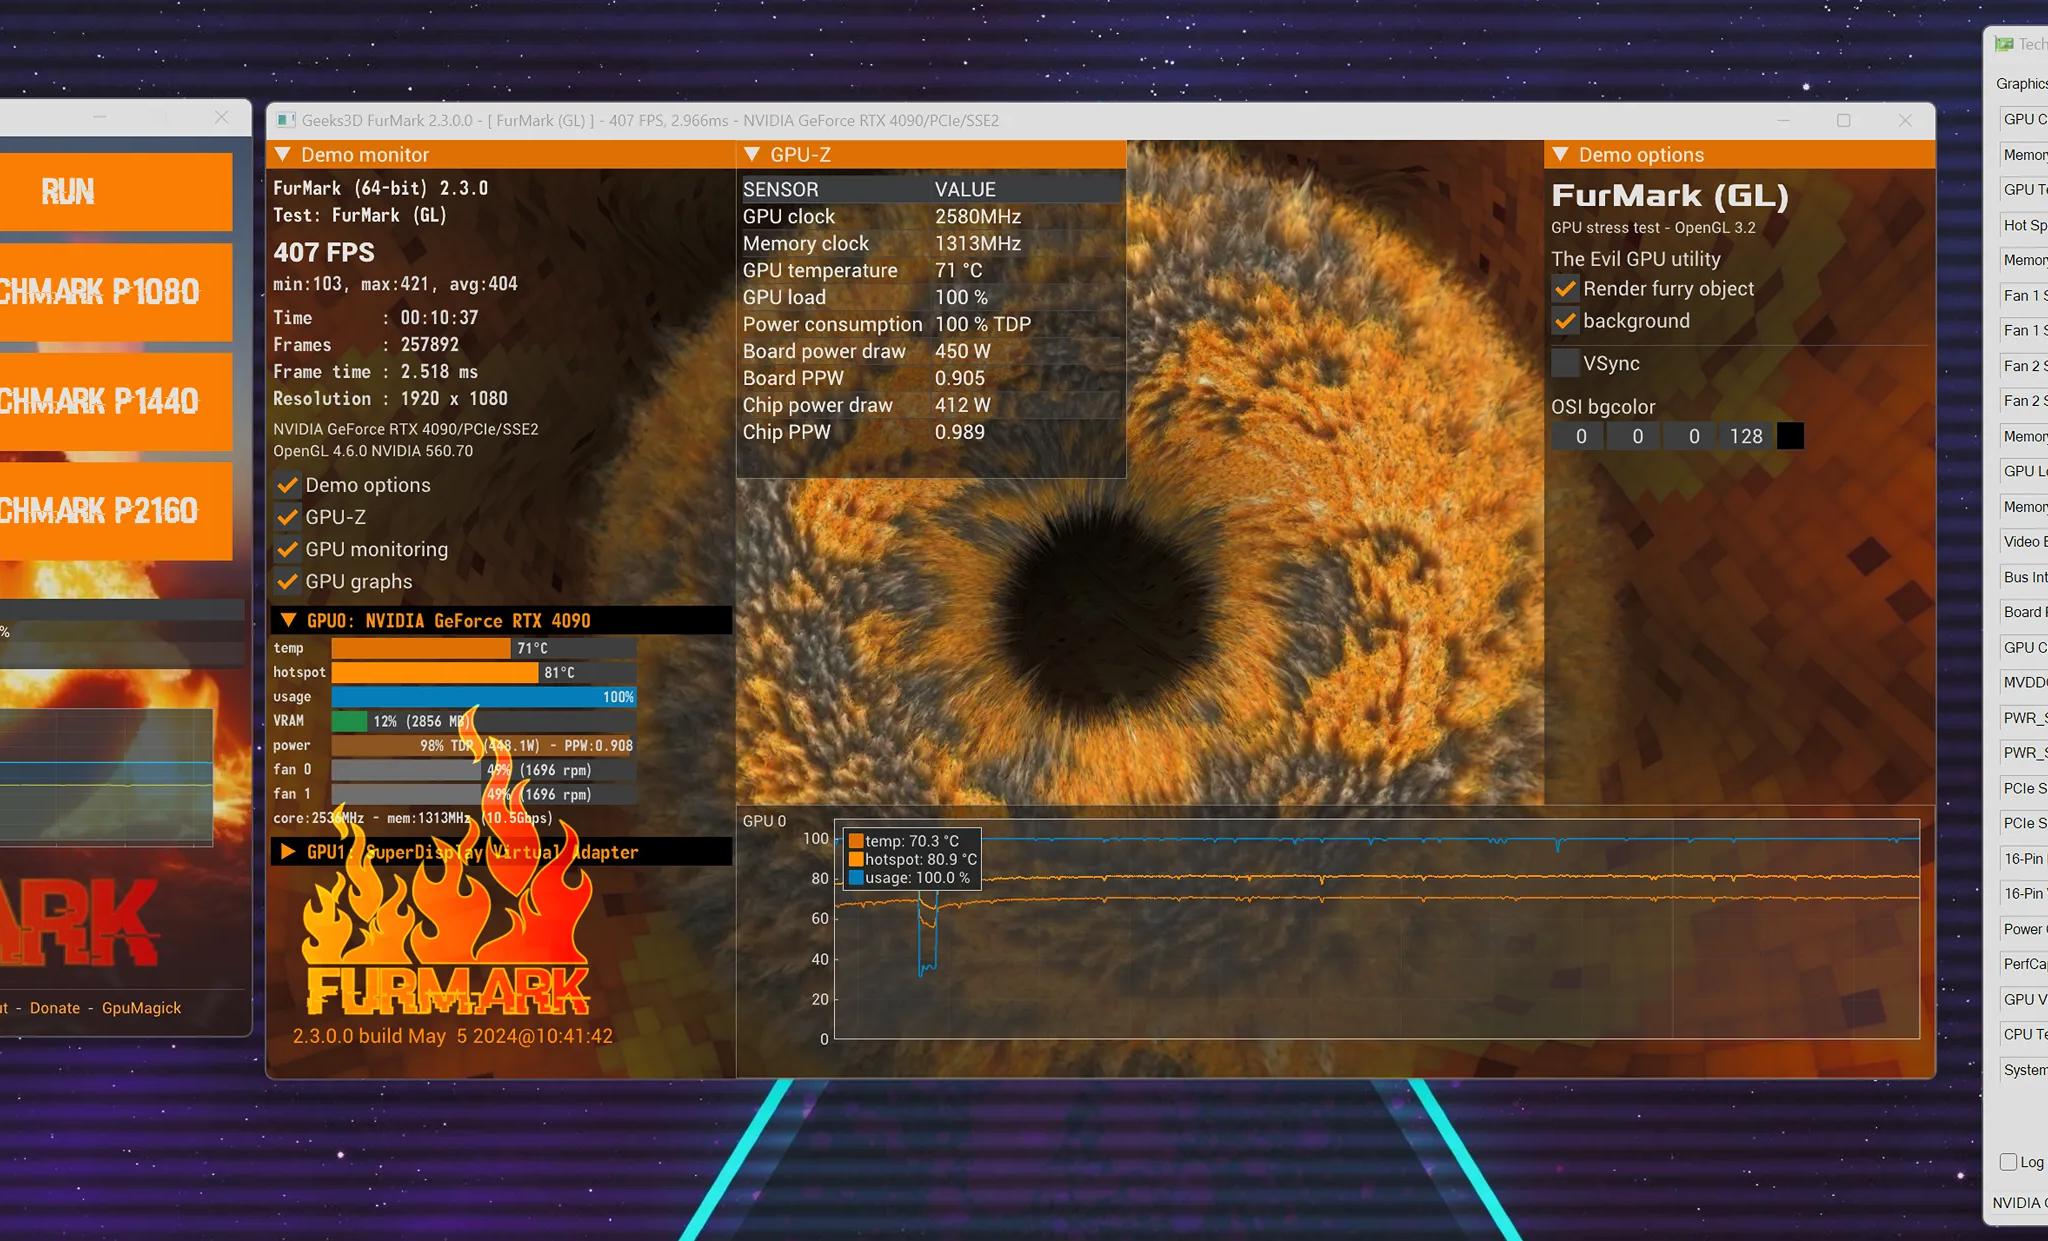Image resolution: width=2048 pixels, height=1241 pixels.
Task: Close the FurMark launcher window
Action: pyautogui.click(x=221, y=117)
